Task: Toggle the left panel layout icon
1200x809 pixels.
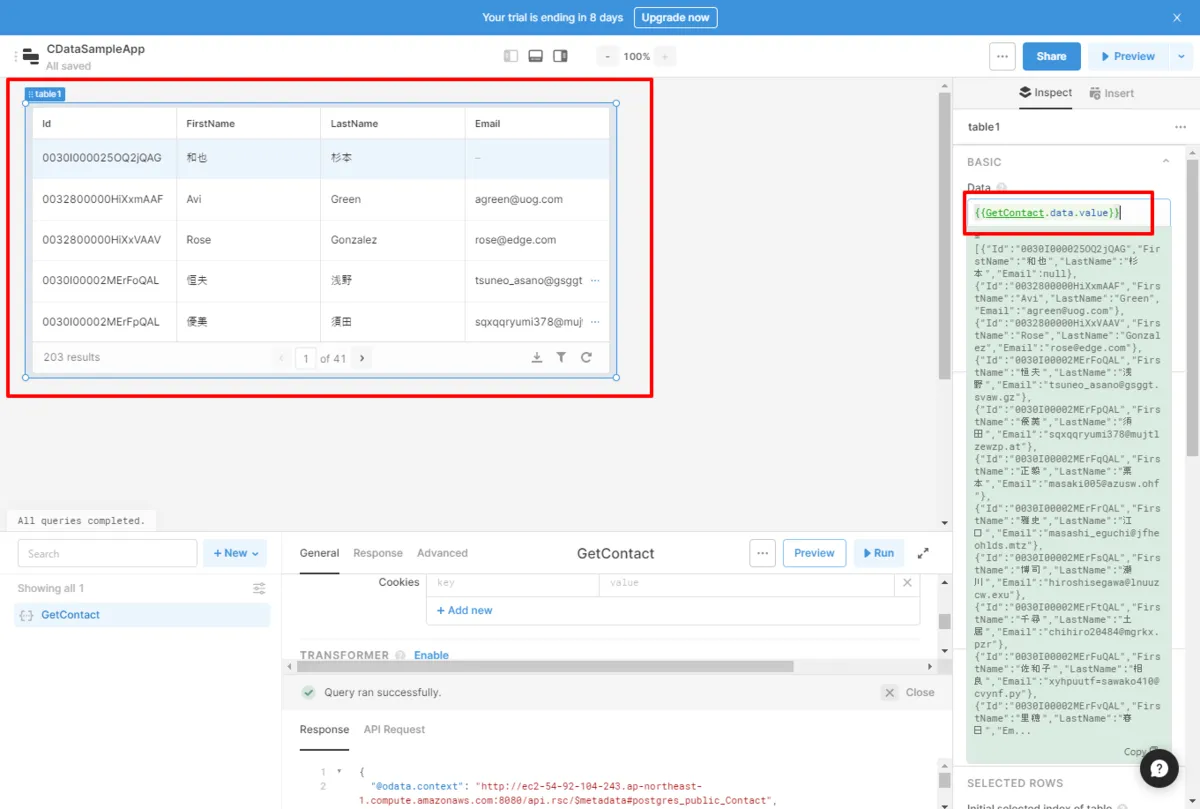Action: 511,56
